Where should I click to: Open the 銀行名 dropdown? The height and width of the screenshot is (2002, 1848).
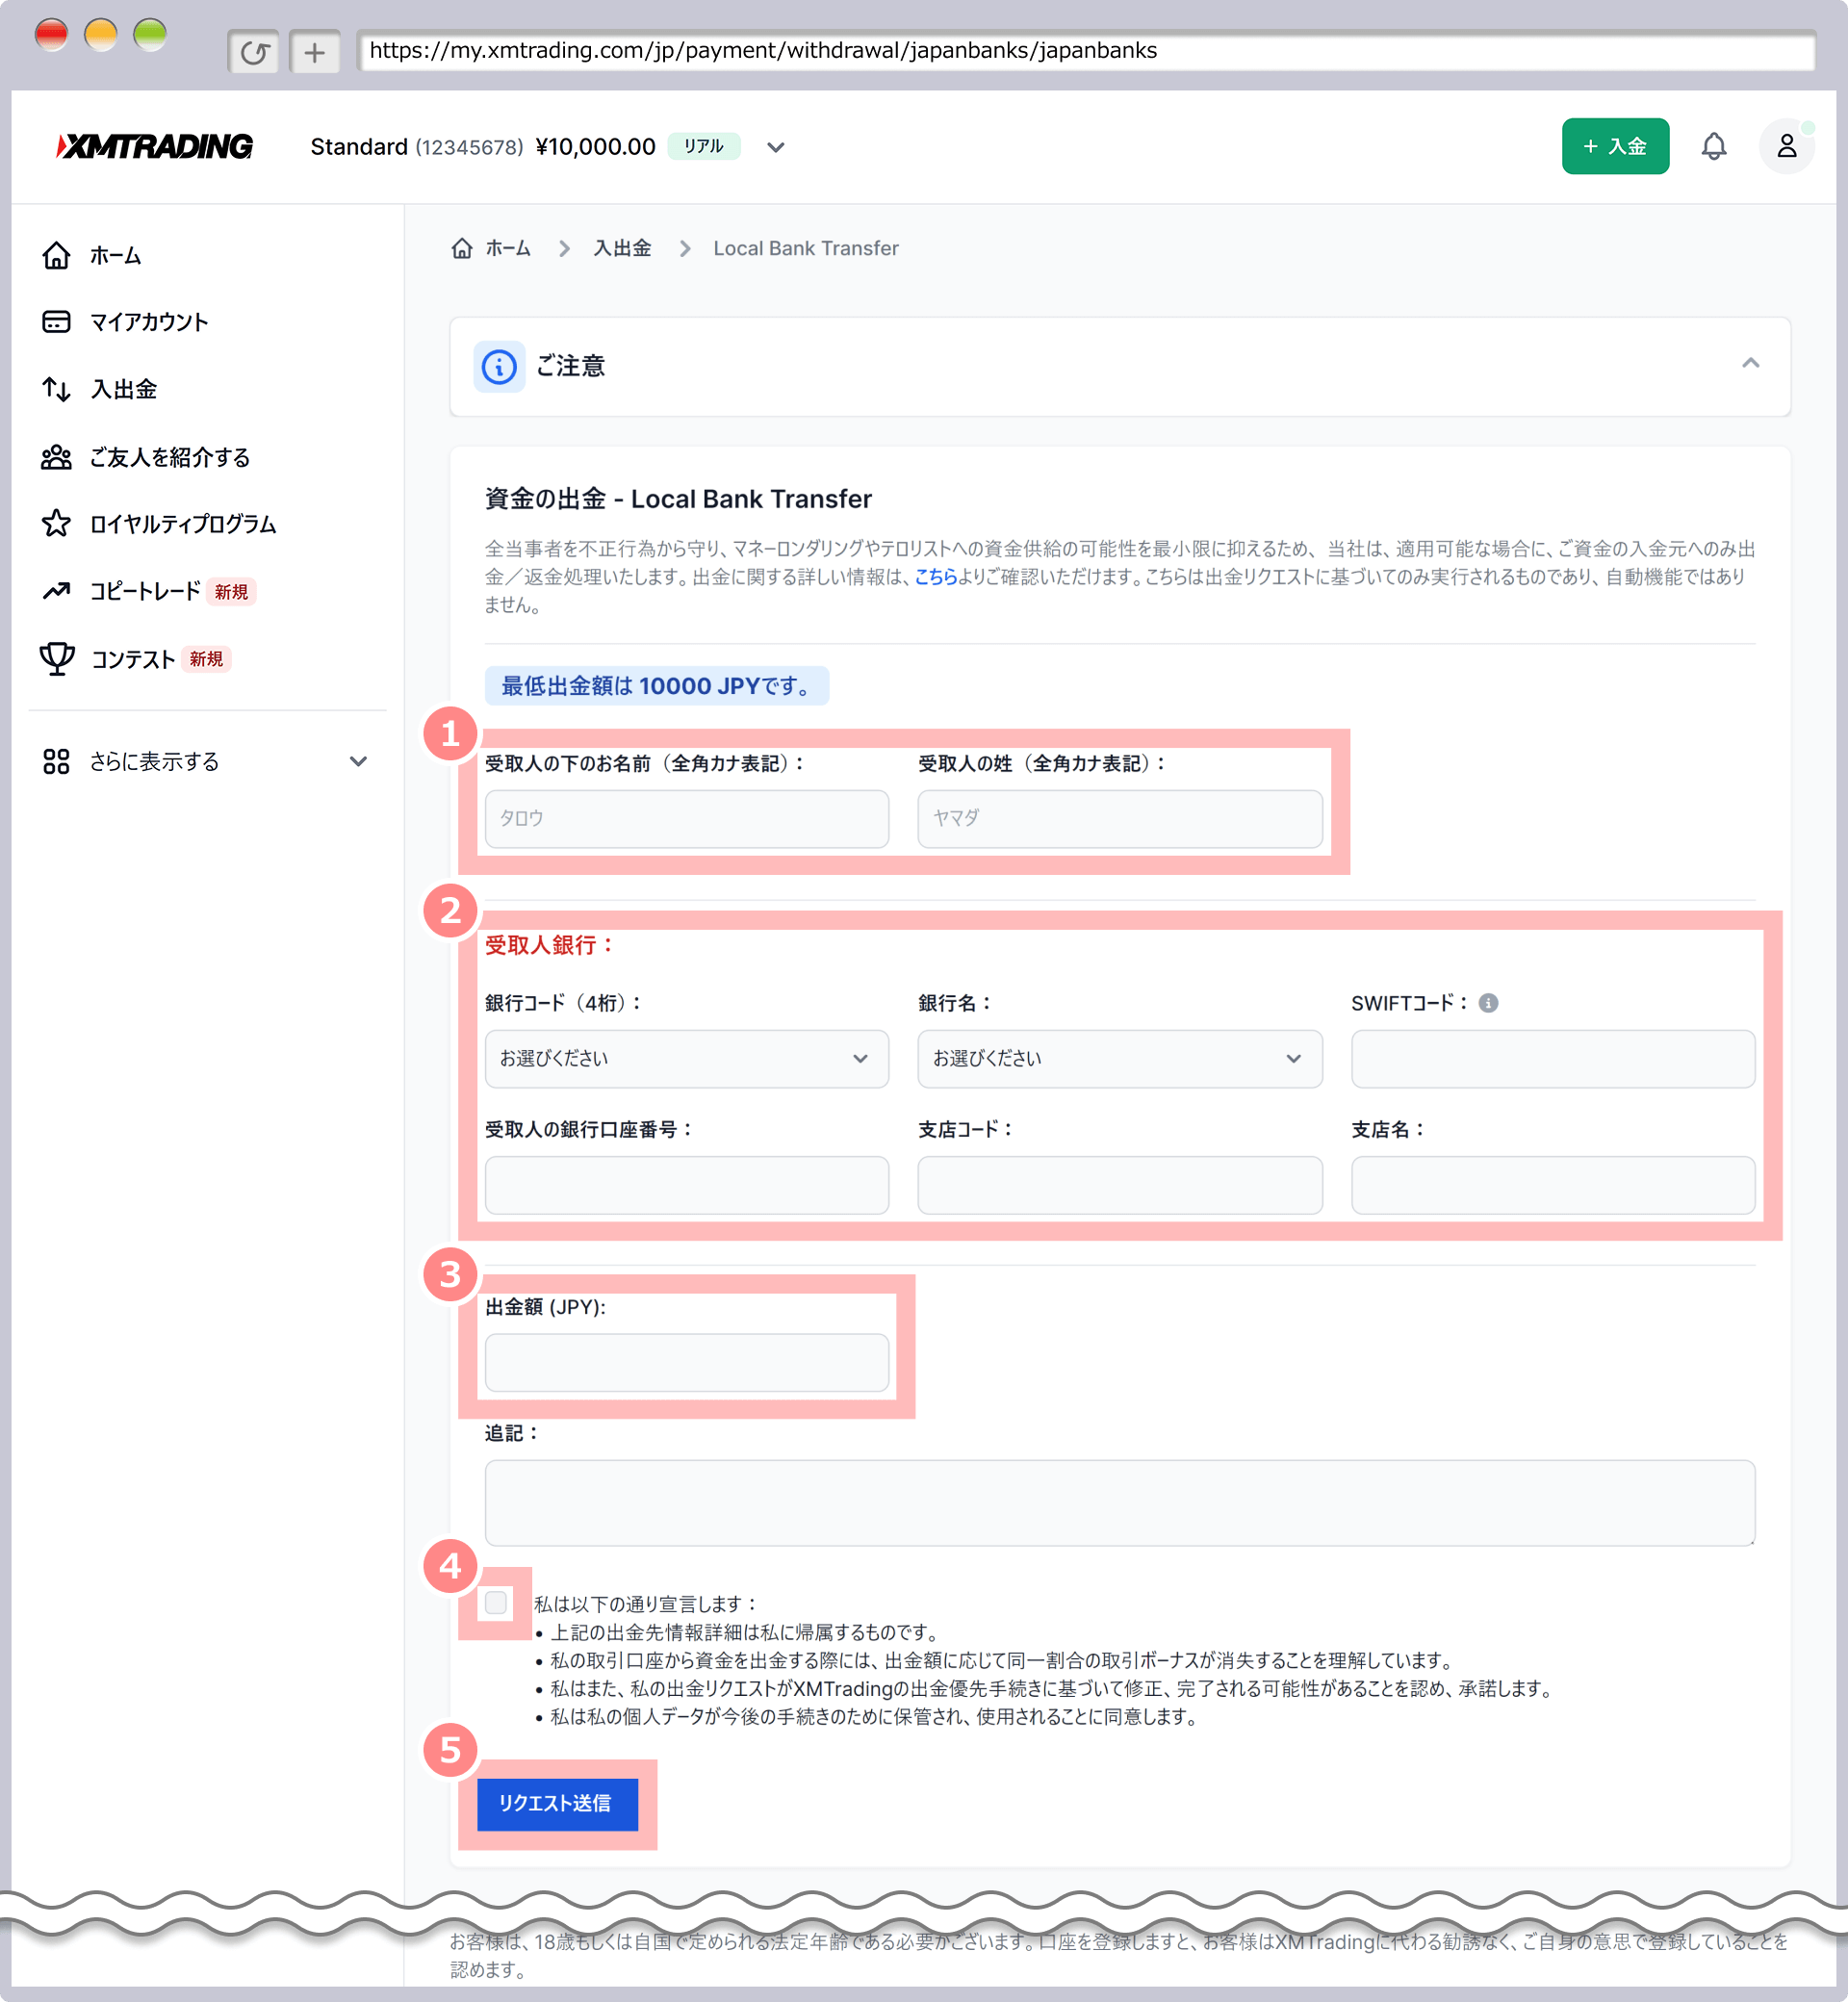click(x=1119, y=1059)
